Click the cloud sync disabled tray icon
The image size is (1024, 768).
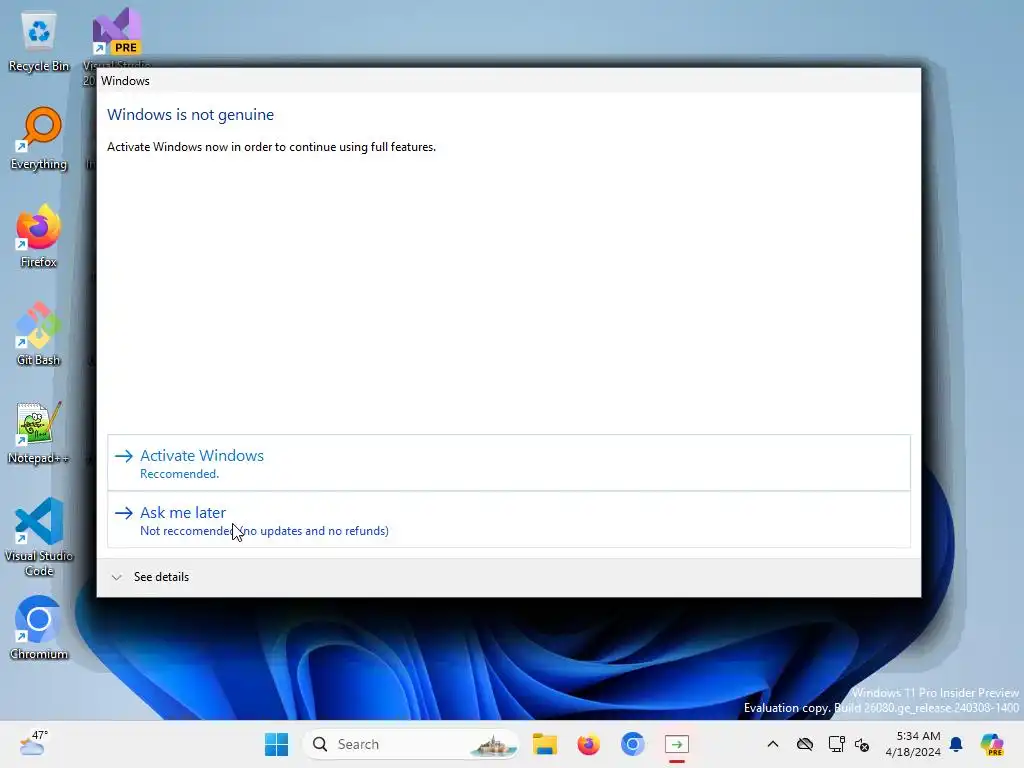[x=805, y=744]
